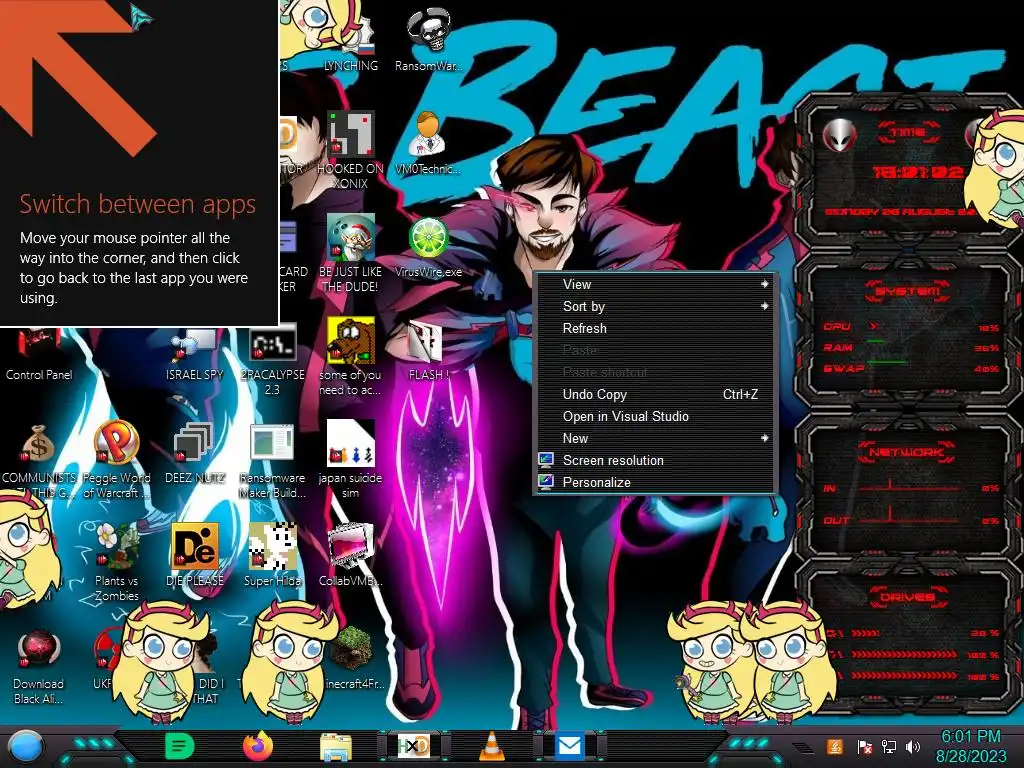Choose Open in Visual Studio
This screenshot has height=768, width=1024.
(x=655, y=417)
